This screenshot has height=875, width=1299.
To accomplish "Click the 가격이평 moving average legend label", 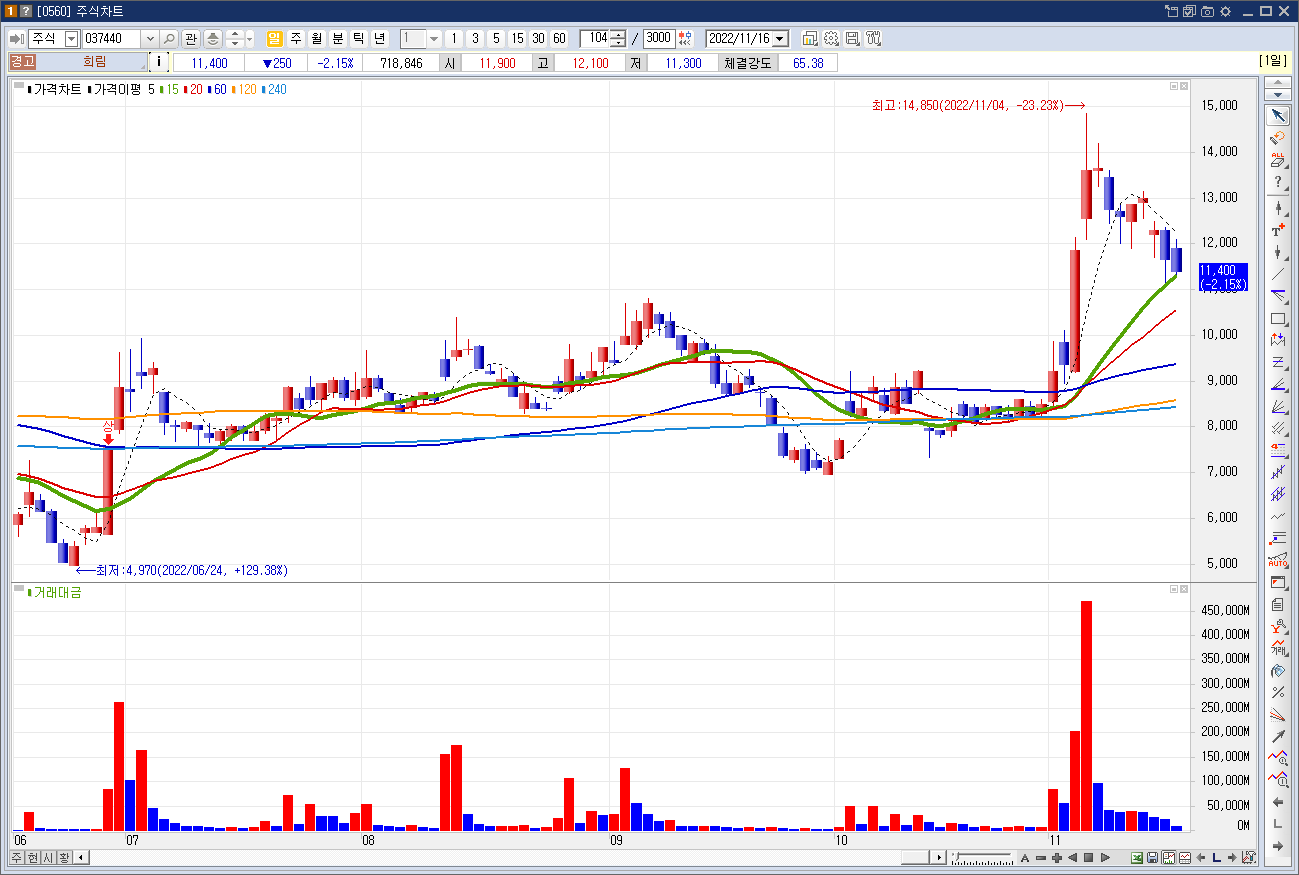I will click(x=118, y=90).
